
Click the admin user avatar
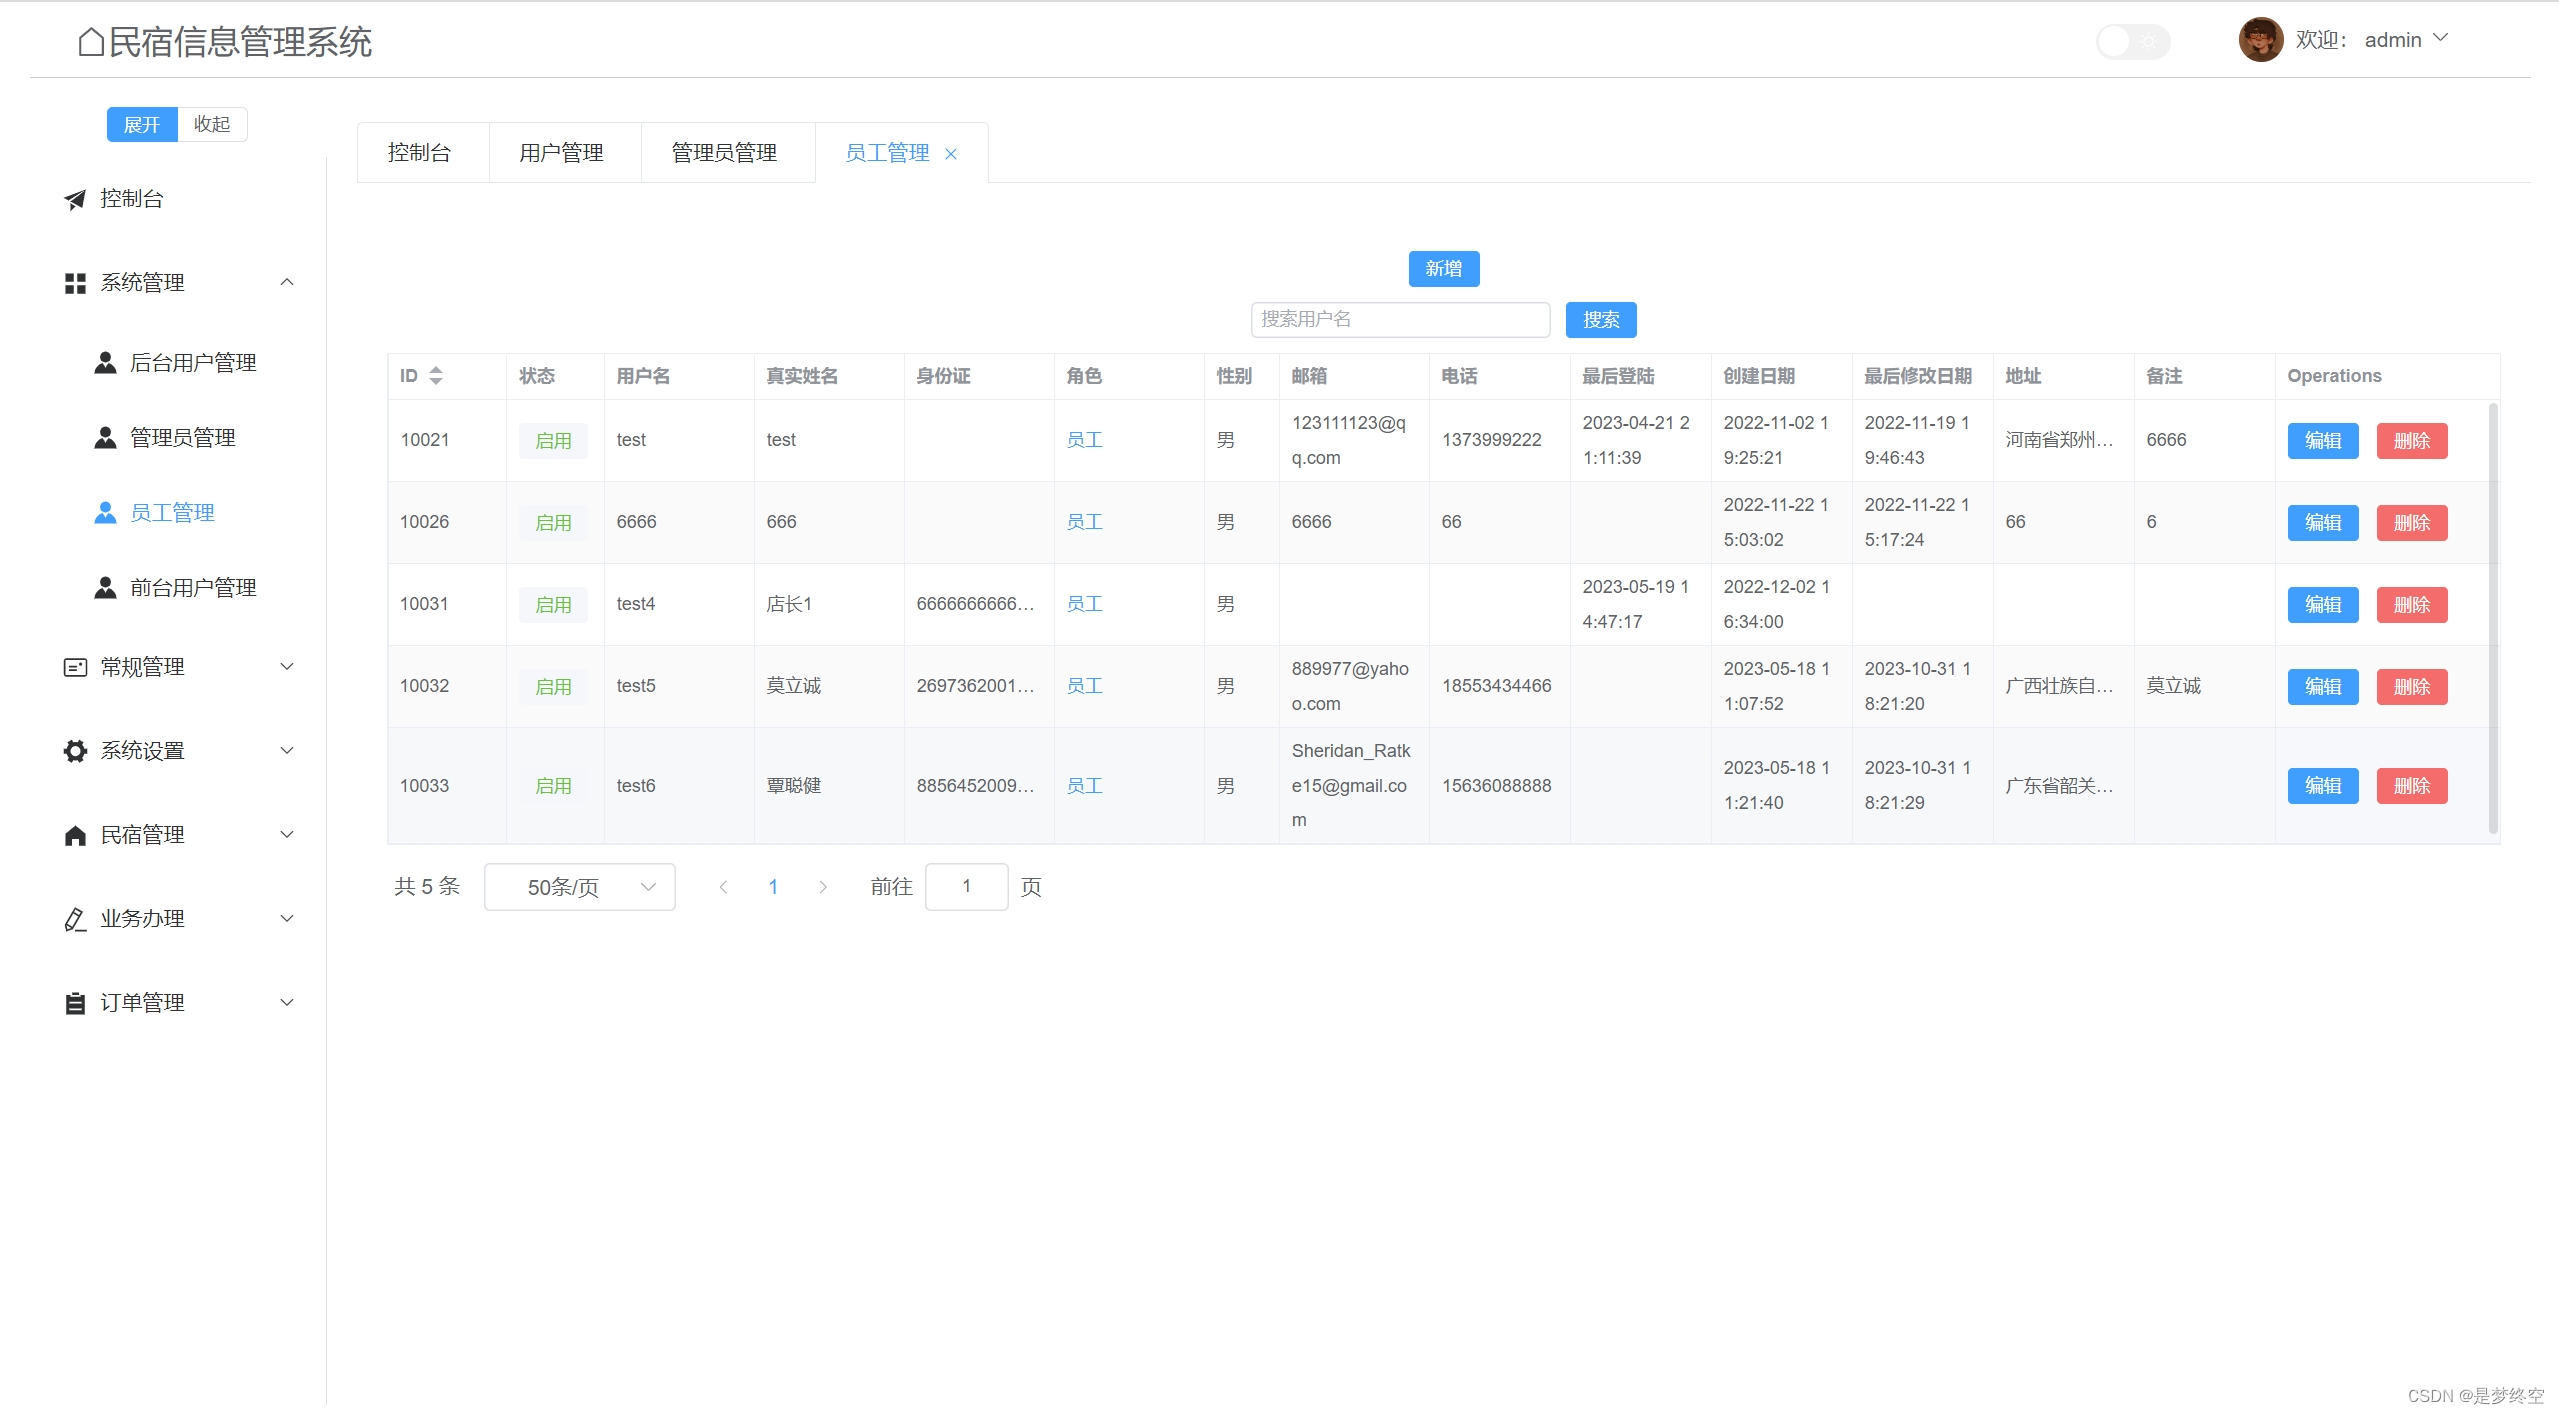point(2260,40)
